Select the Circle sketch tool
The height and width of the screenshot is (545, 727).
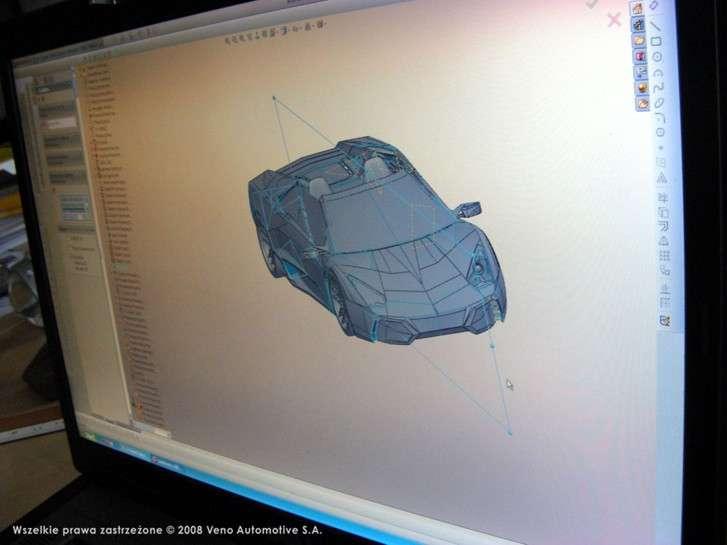[x=657, y=57]
